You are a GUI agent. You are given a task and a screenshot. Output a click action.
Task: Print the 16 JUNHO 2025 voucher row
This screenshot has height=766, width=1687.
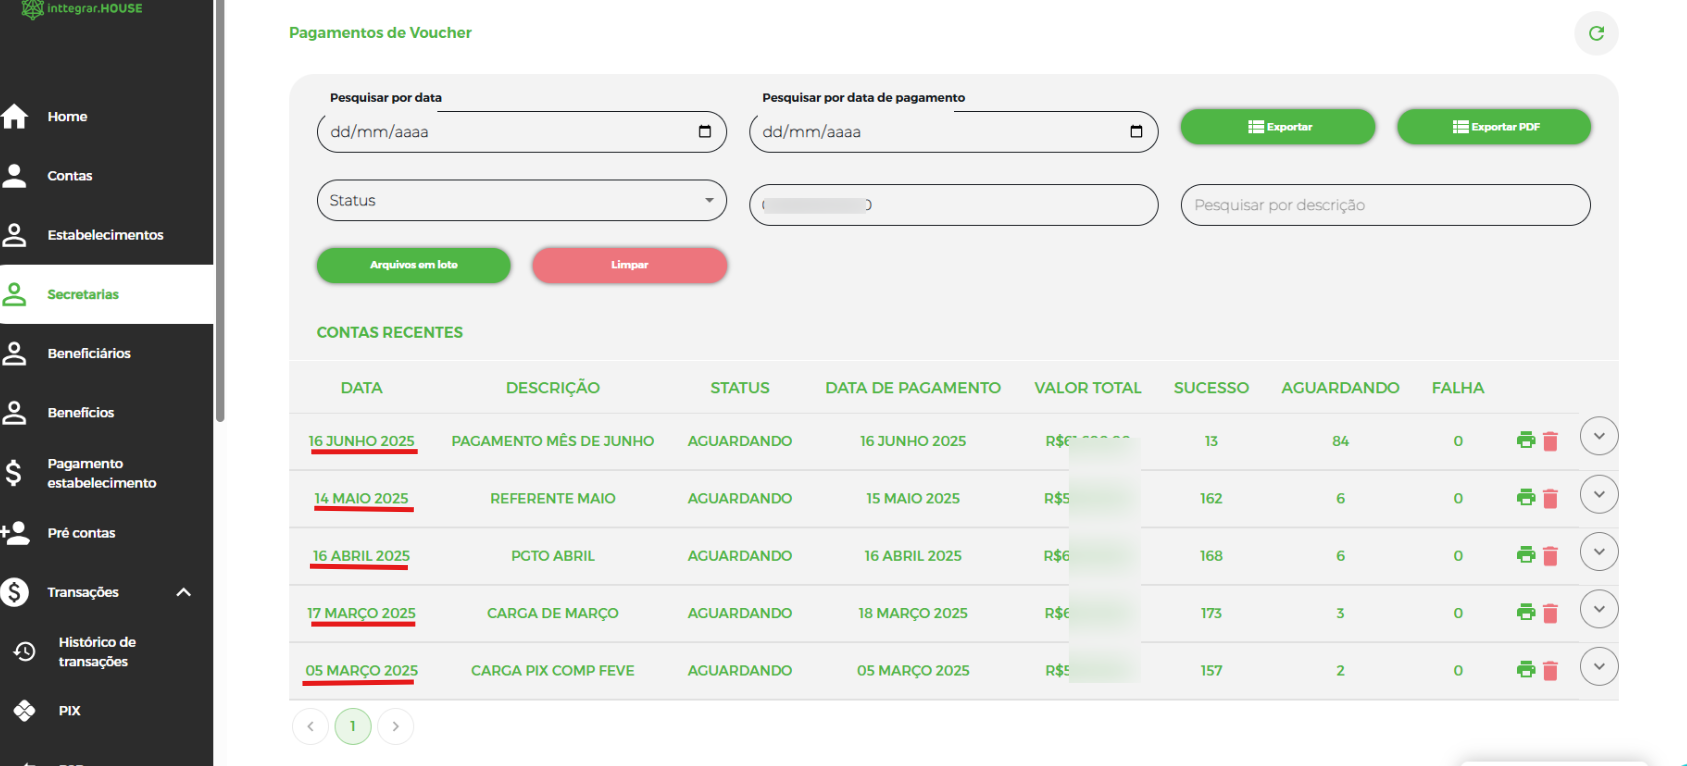pyautogui.click(x=1525, y=440)
